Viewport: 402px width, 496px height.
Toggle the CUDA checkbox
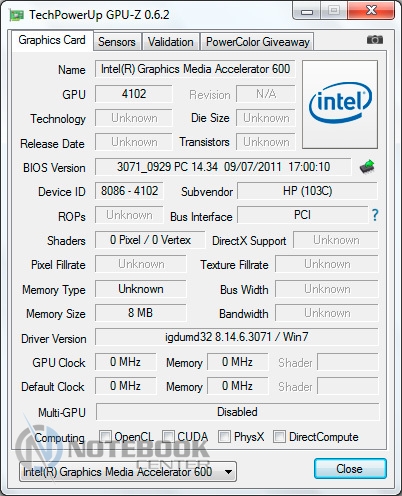click(x=168, y=436)
